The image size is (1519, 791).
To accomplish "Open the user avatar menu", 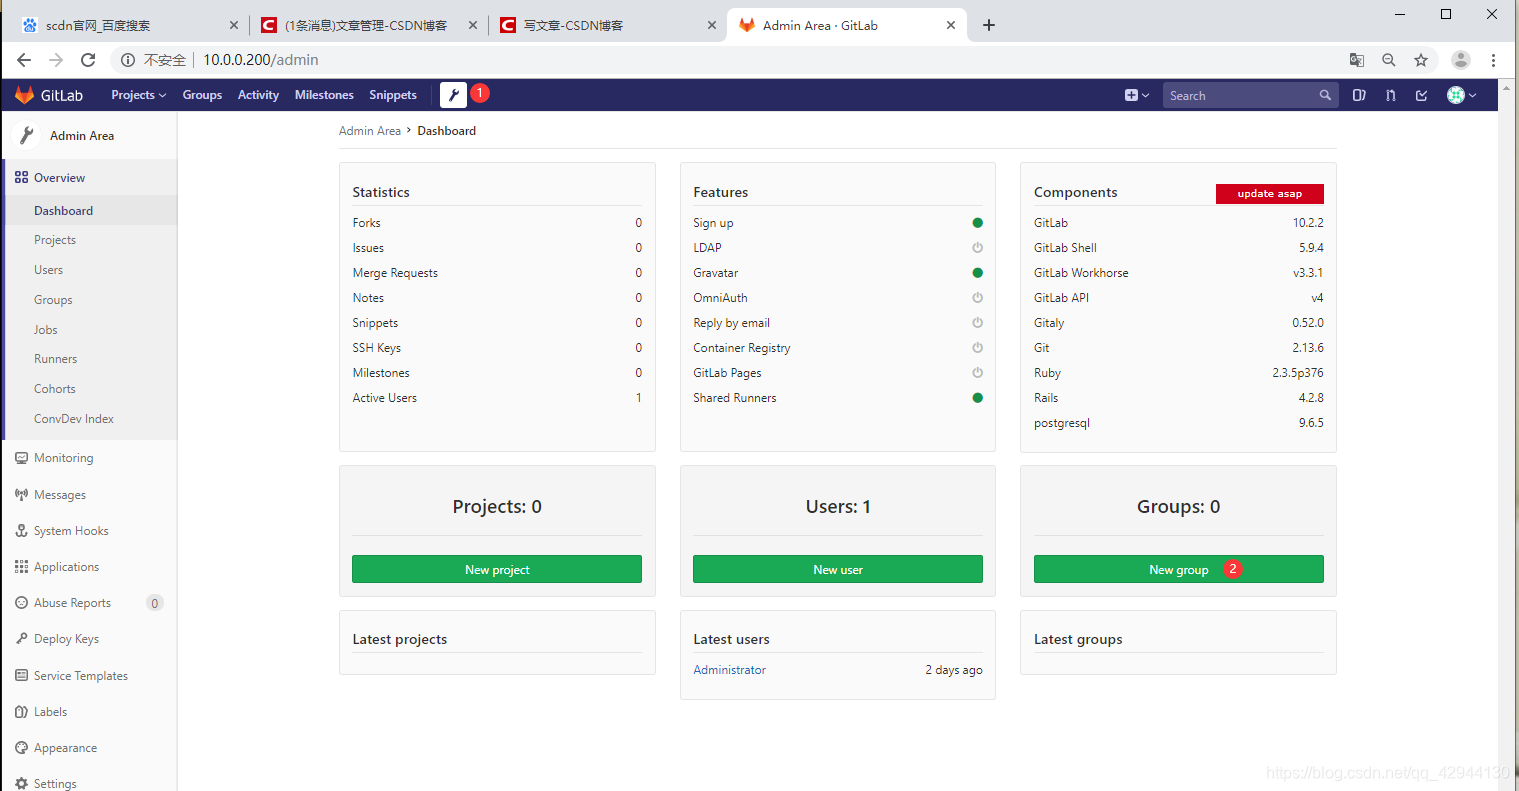I will [x=1461, y=95].
